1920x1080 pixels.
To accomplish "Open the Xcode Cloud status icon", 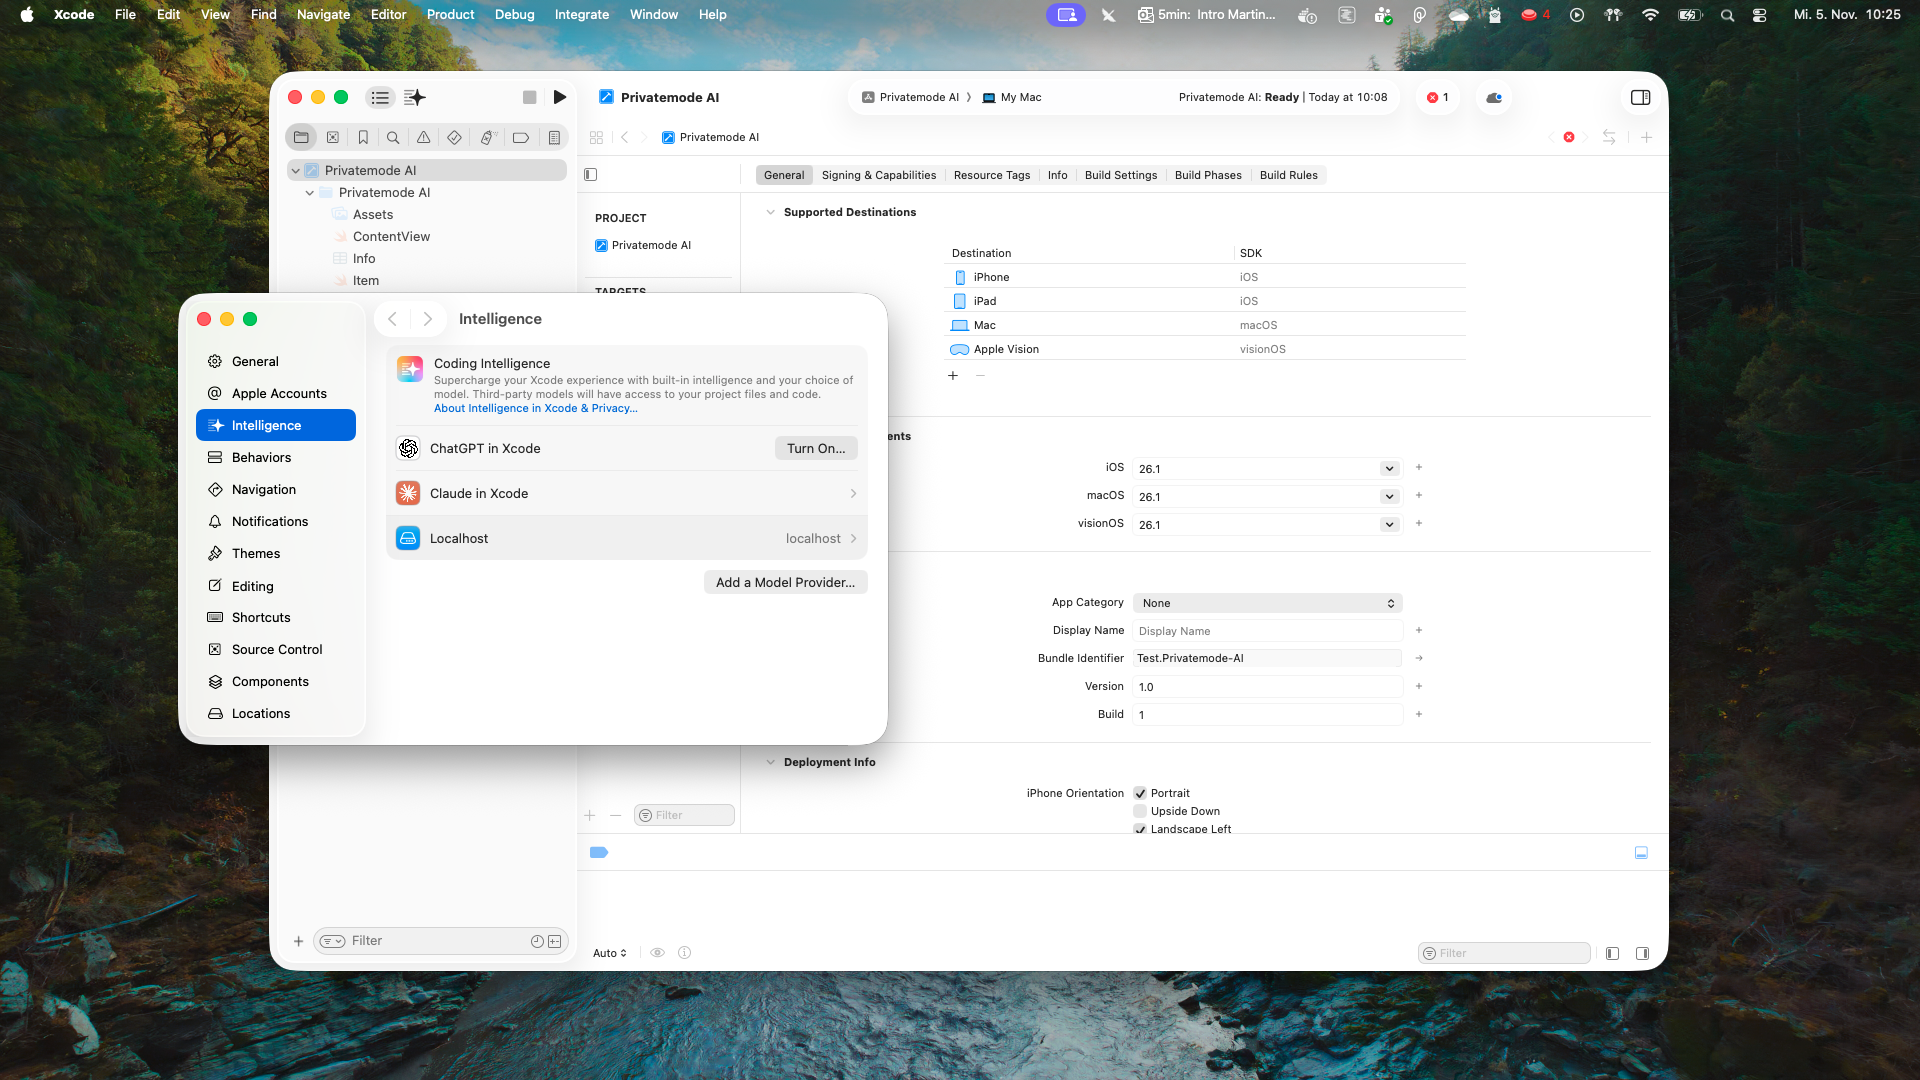I will (x=1494, y=97).
